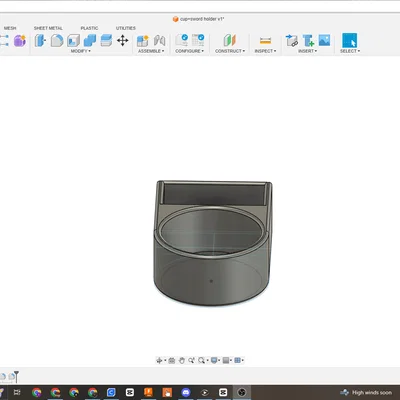Select the Combine tool
The image size is (400, 400).
(90, 41)
